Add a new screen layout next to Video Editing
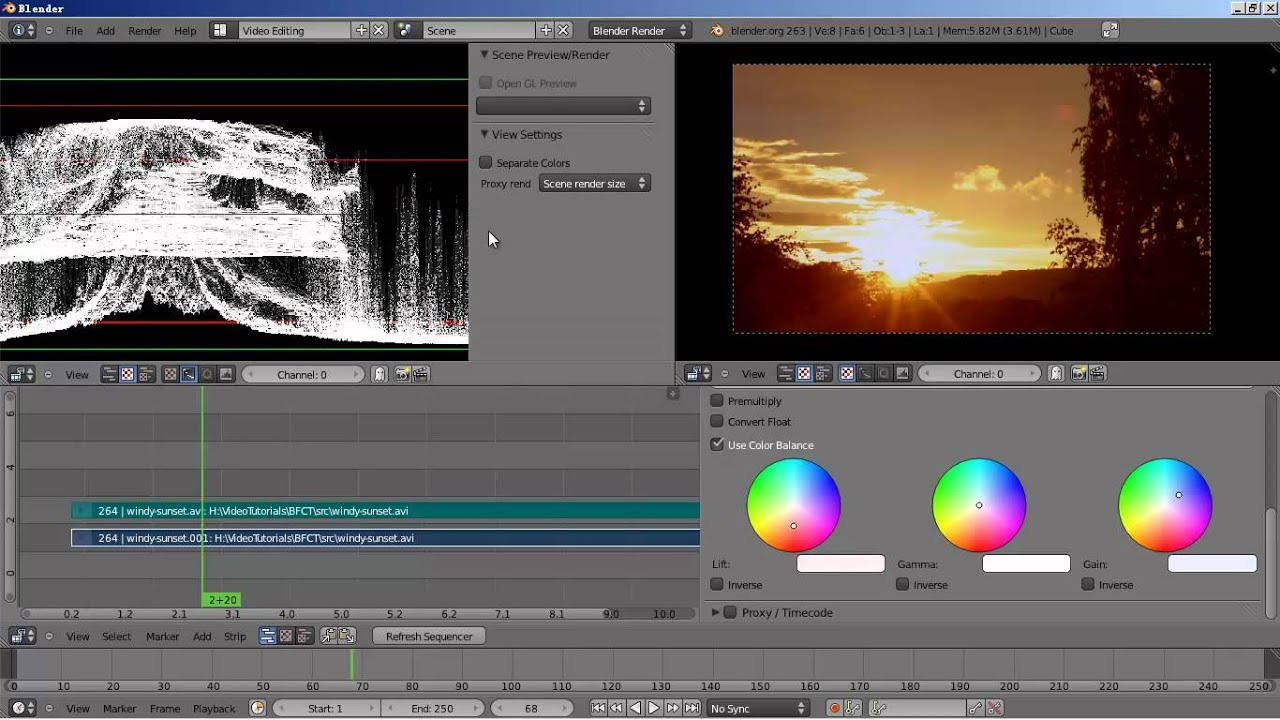1280x720 pixels. 362,30
